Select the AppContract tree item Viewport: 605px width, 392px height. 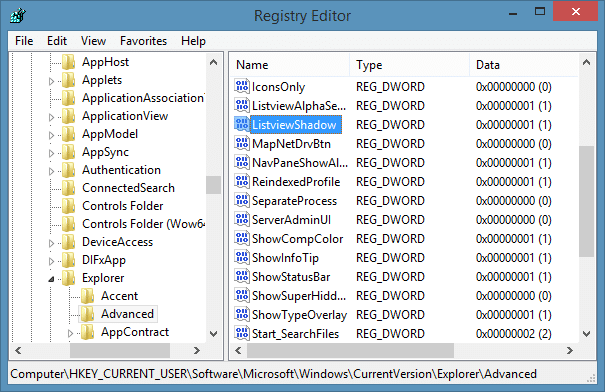coord(135,332)
